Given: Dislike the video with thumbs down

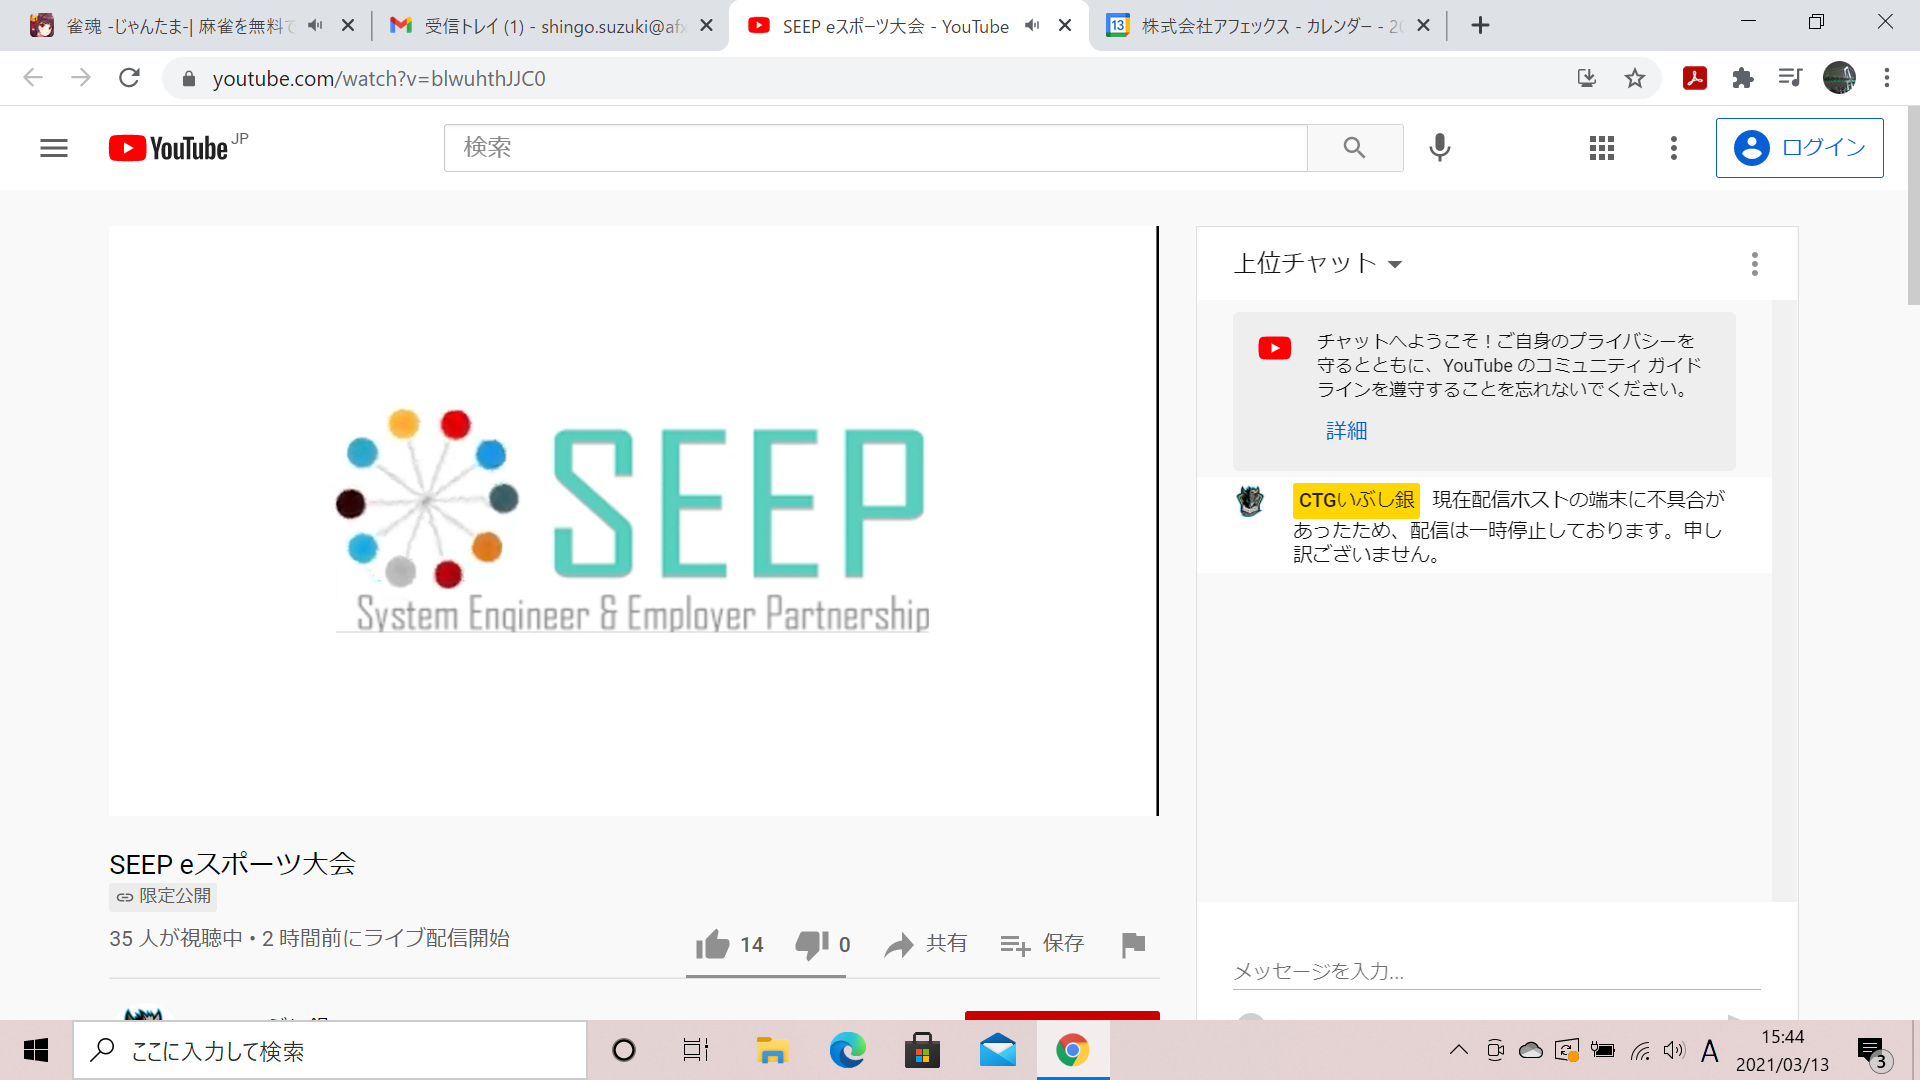Looking at the screenshot, I should (x=822, y=944).
